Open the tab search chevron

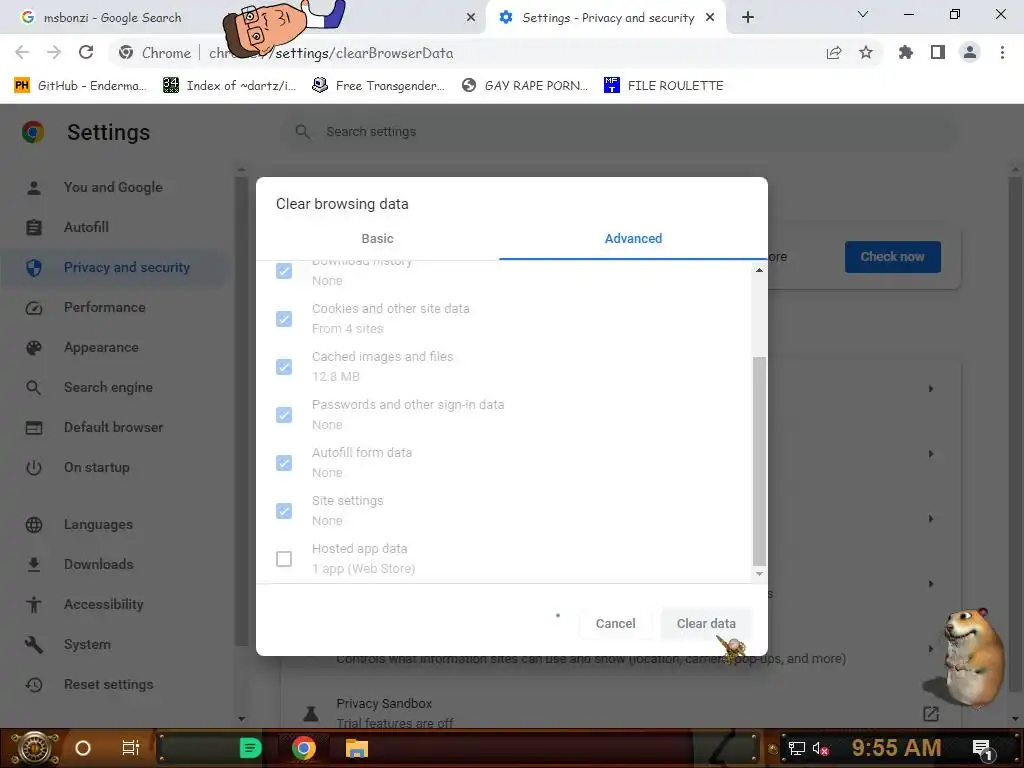coord(863,14)
